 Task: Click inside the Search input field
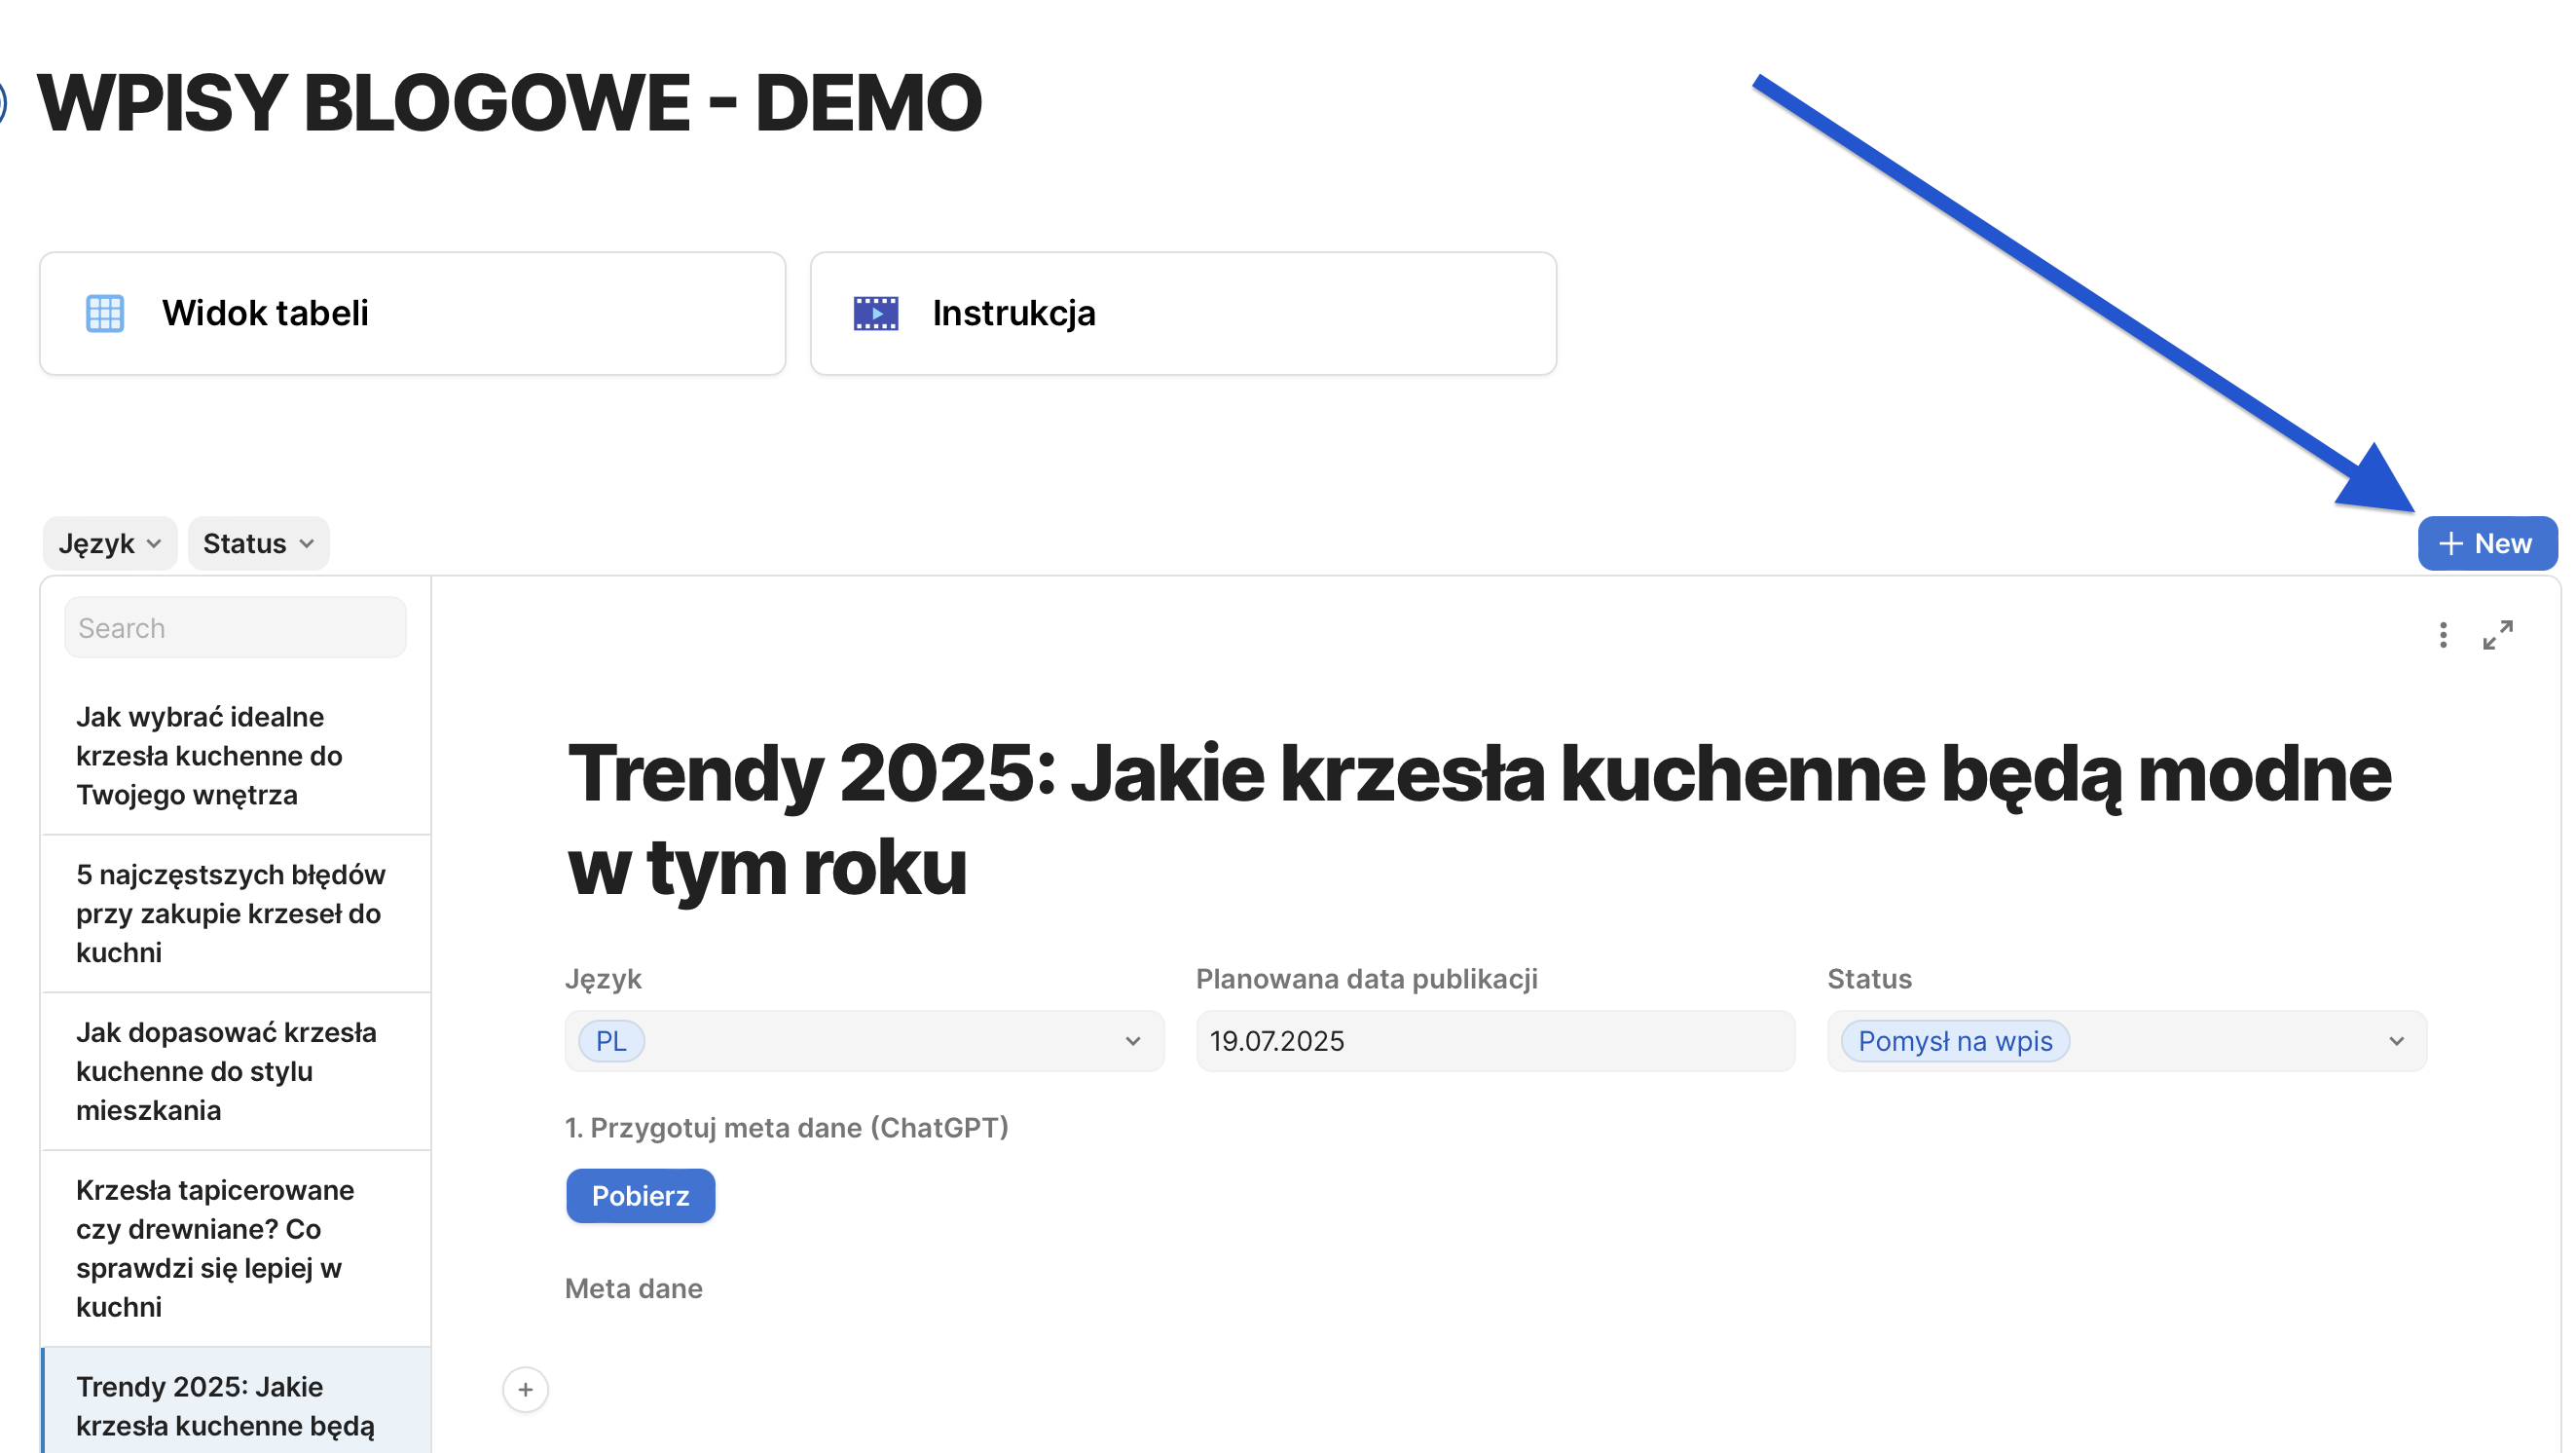coord(235,627)
